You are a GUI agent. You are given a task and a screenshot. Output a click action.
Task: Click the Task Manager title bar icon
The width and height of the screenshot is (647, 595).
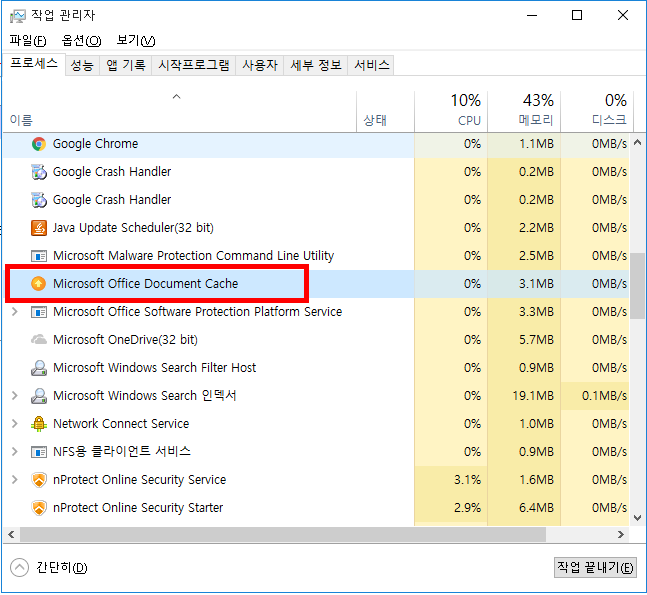(18, 16)
